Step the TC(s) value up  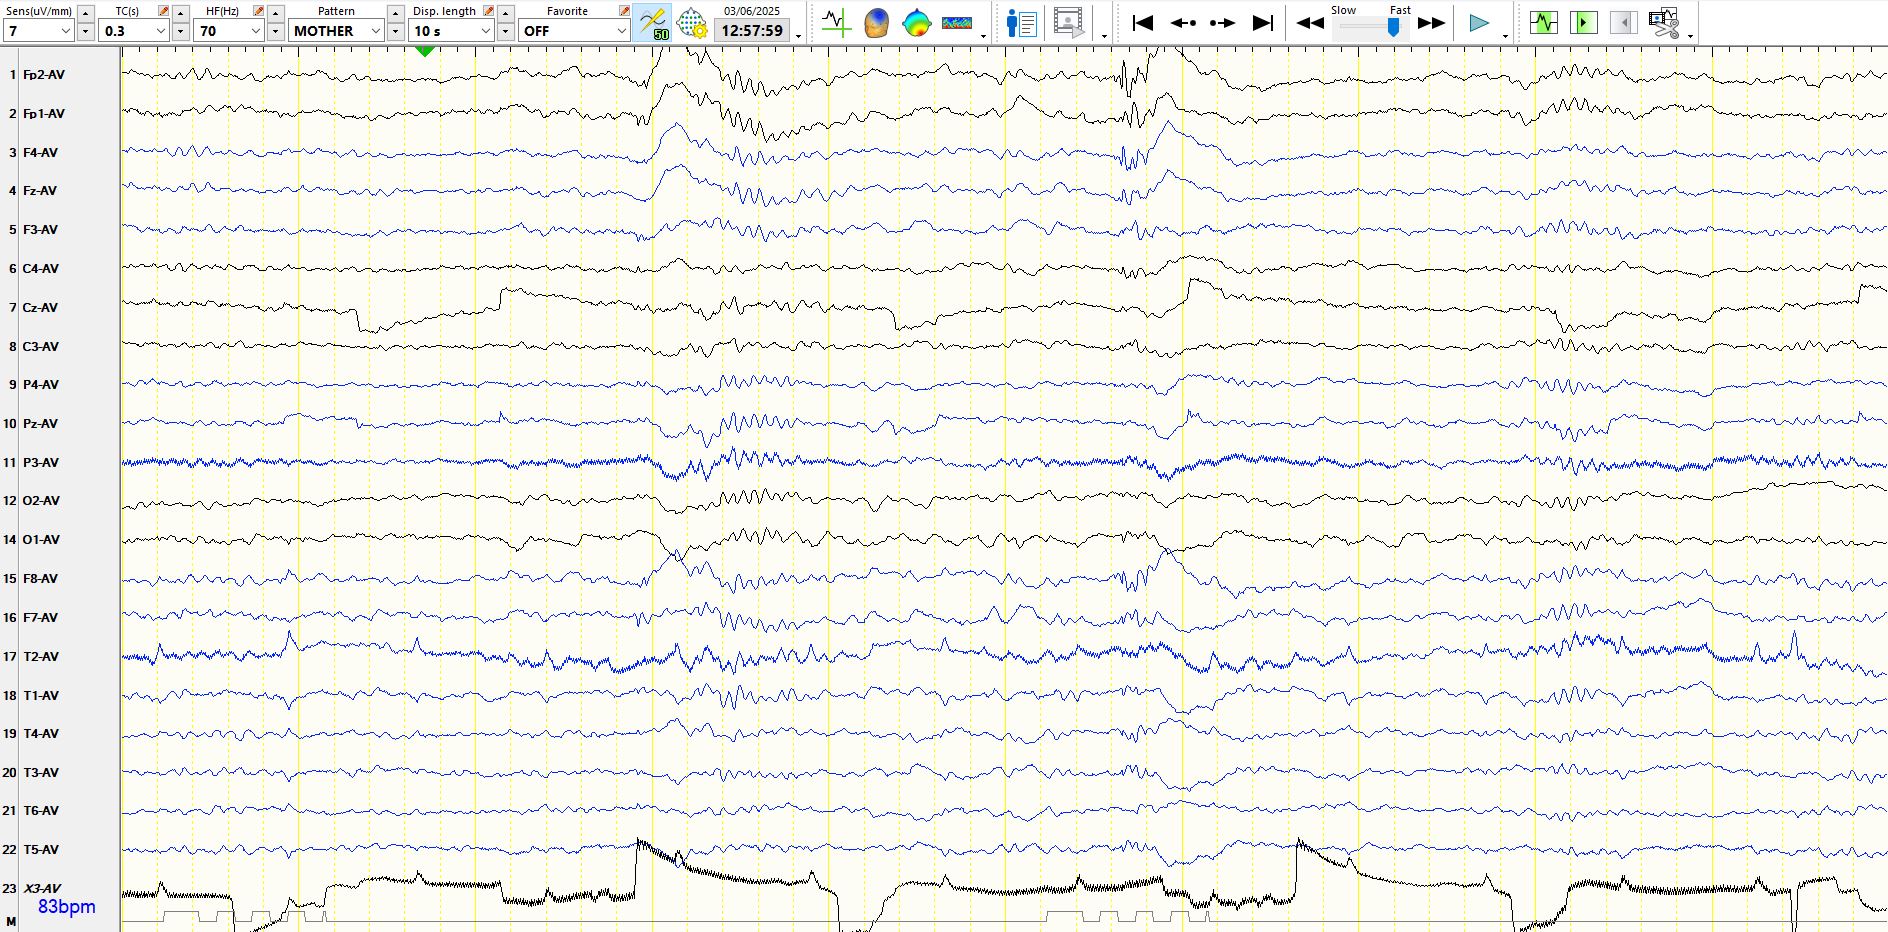coord(180,13)
